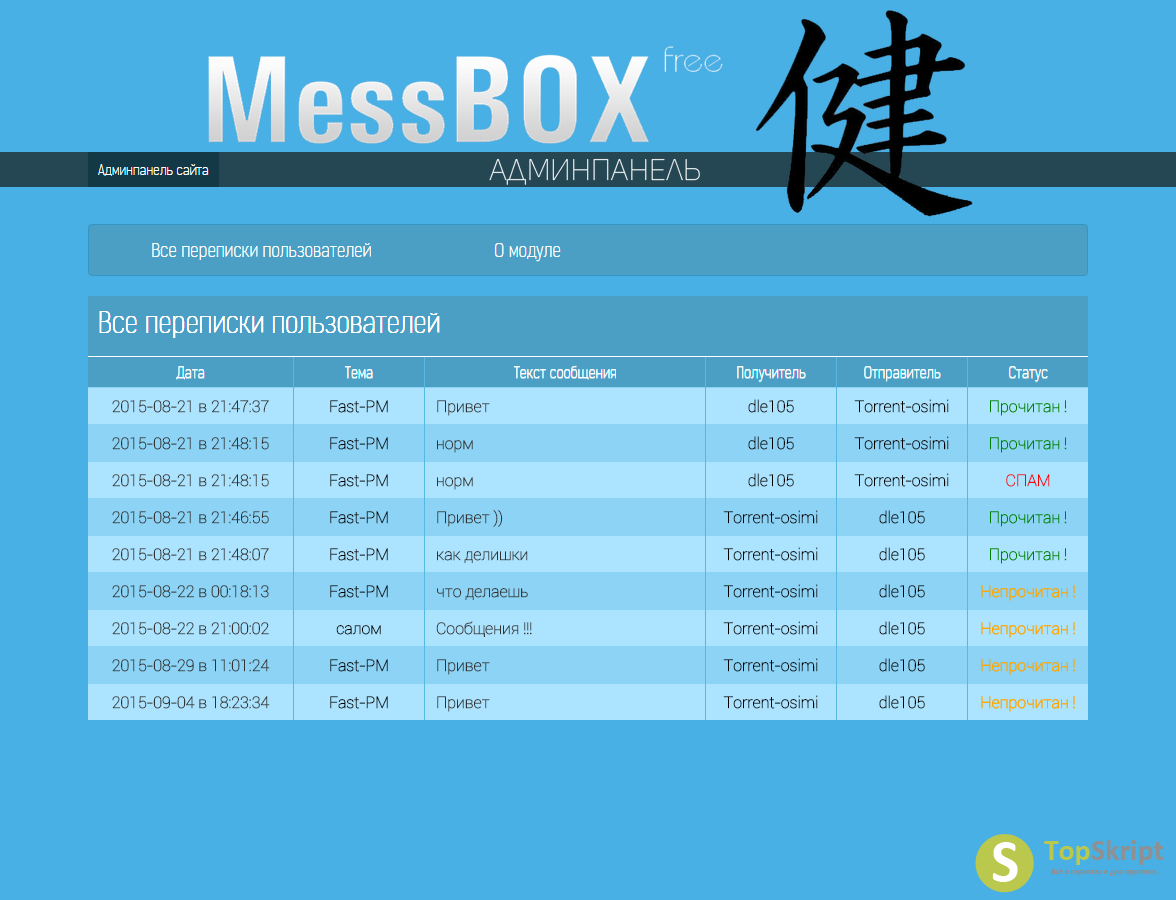Click the red "СПАМ" status
Image resolution: width=1176 pixels, height=900 pixels.
(x=1028, y=481)
